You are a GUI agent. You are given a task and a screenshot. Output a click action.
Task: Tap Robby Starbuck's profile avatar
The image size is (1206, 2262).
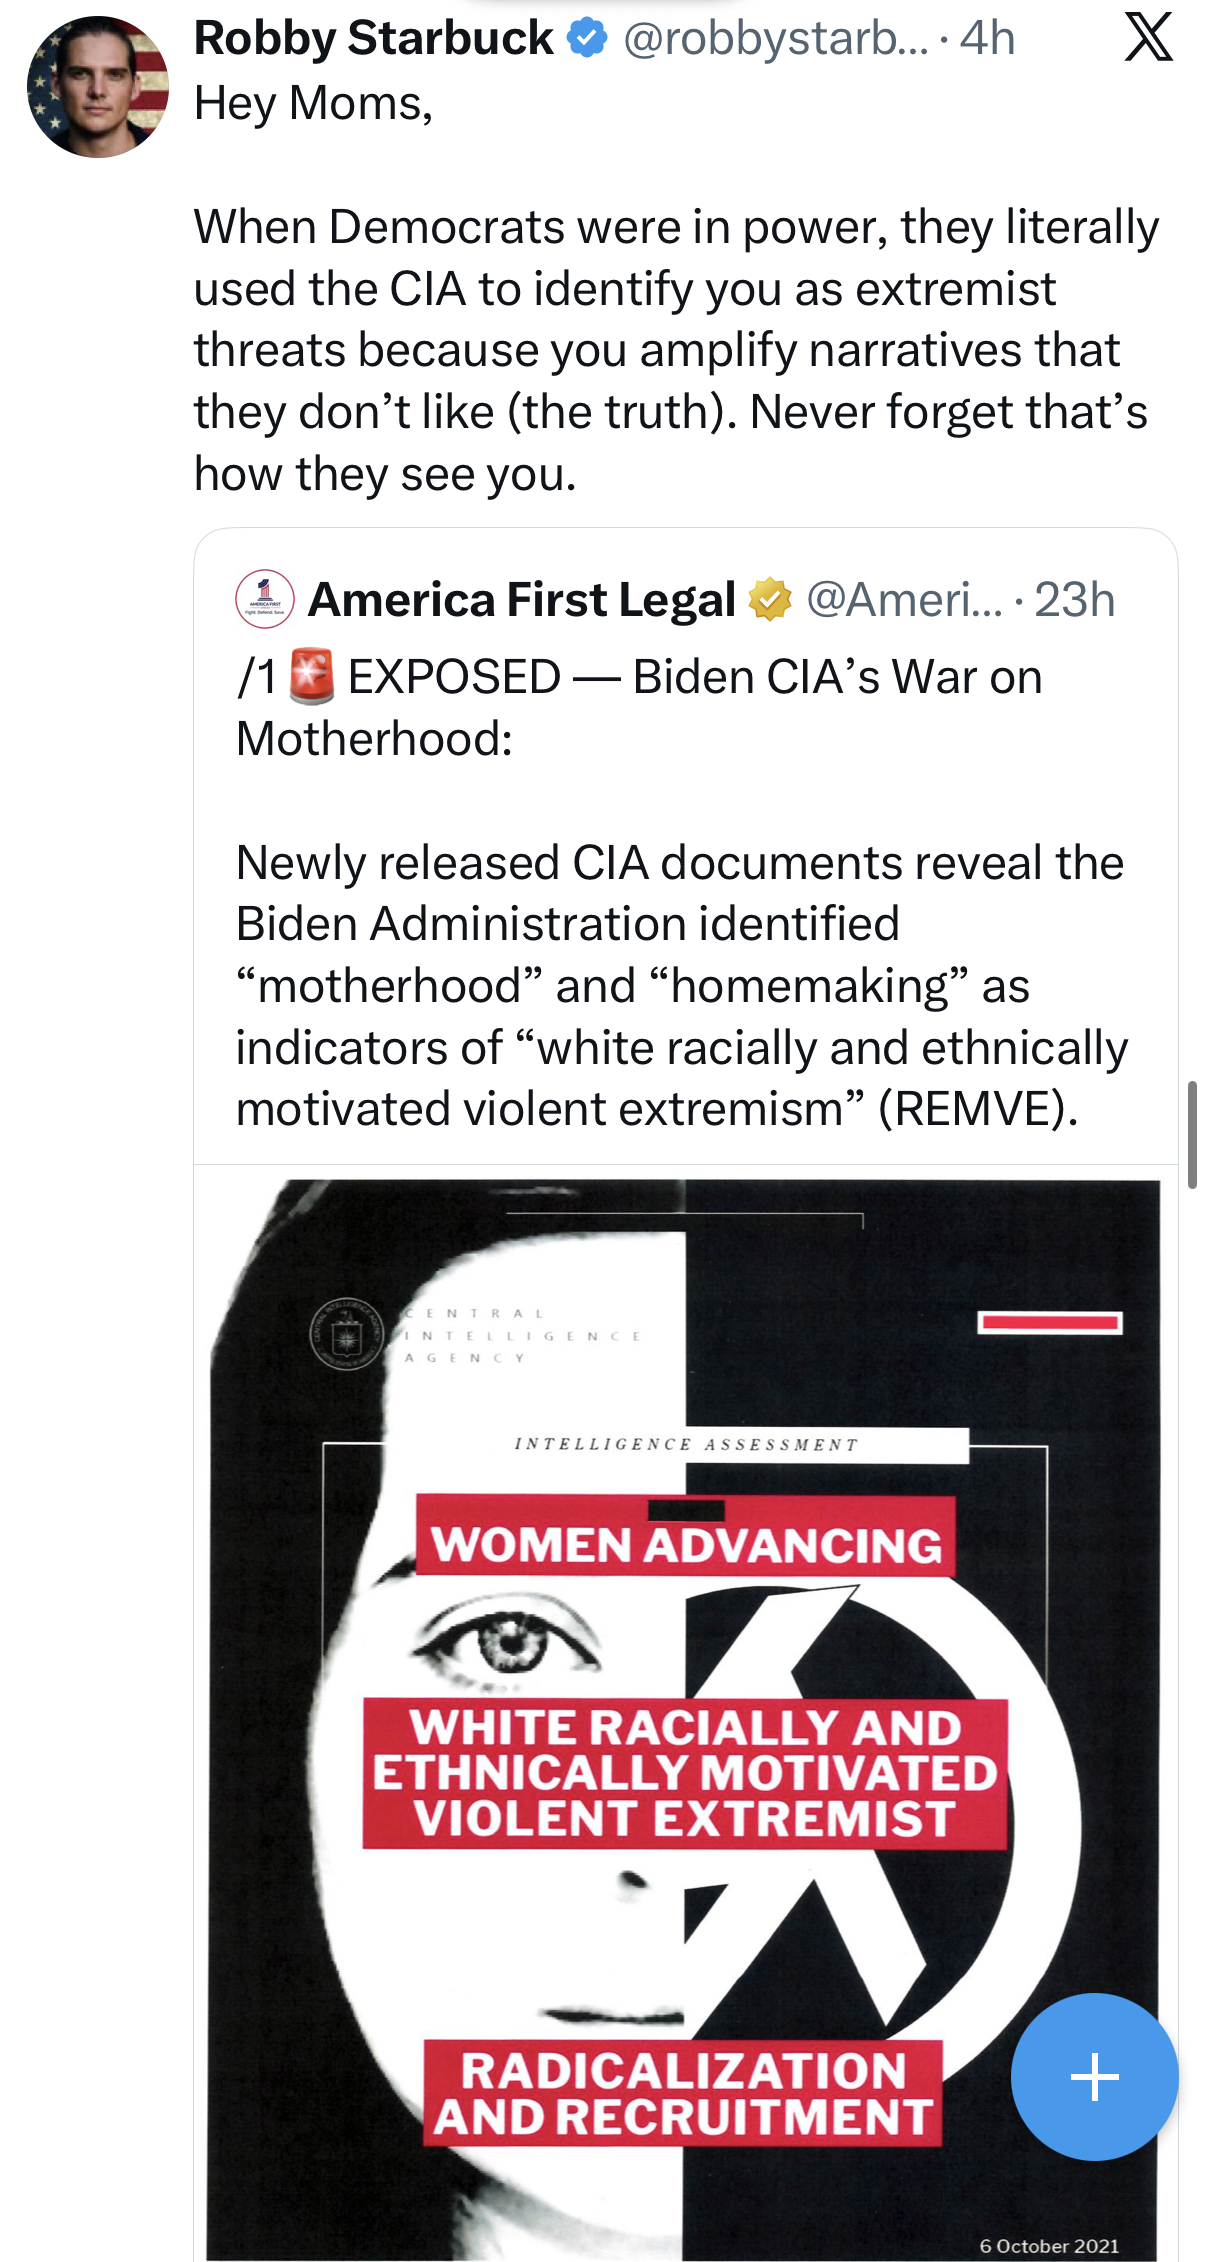pos(98,87)
